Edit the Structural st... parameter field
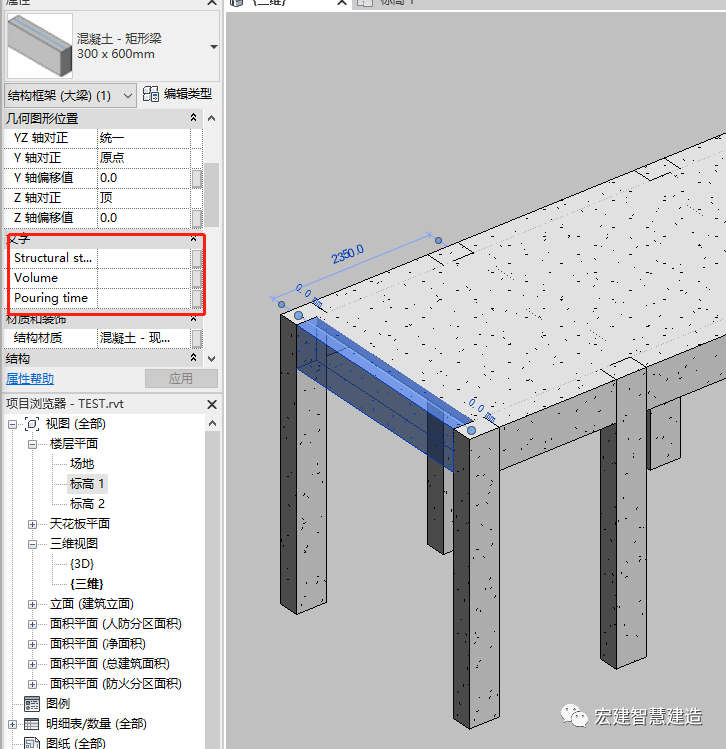Screen dimensions: 726x749 144,258
